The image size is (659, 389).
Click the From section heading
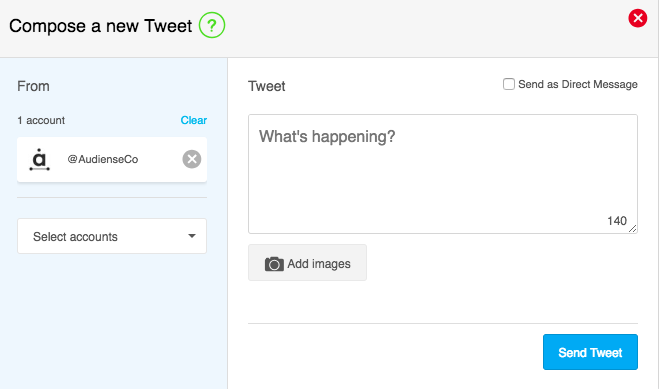point(33,86)
